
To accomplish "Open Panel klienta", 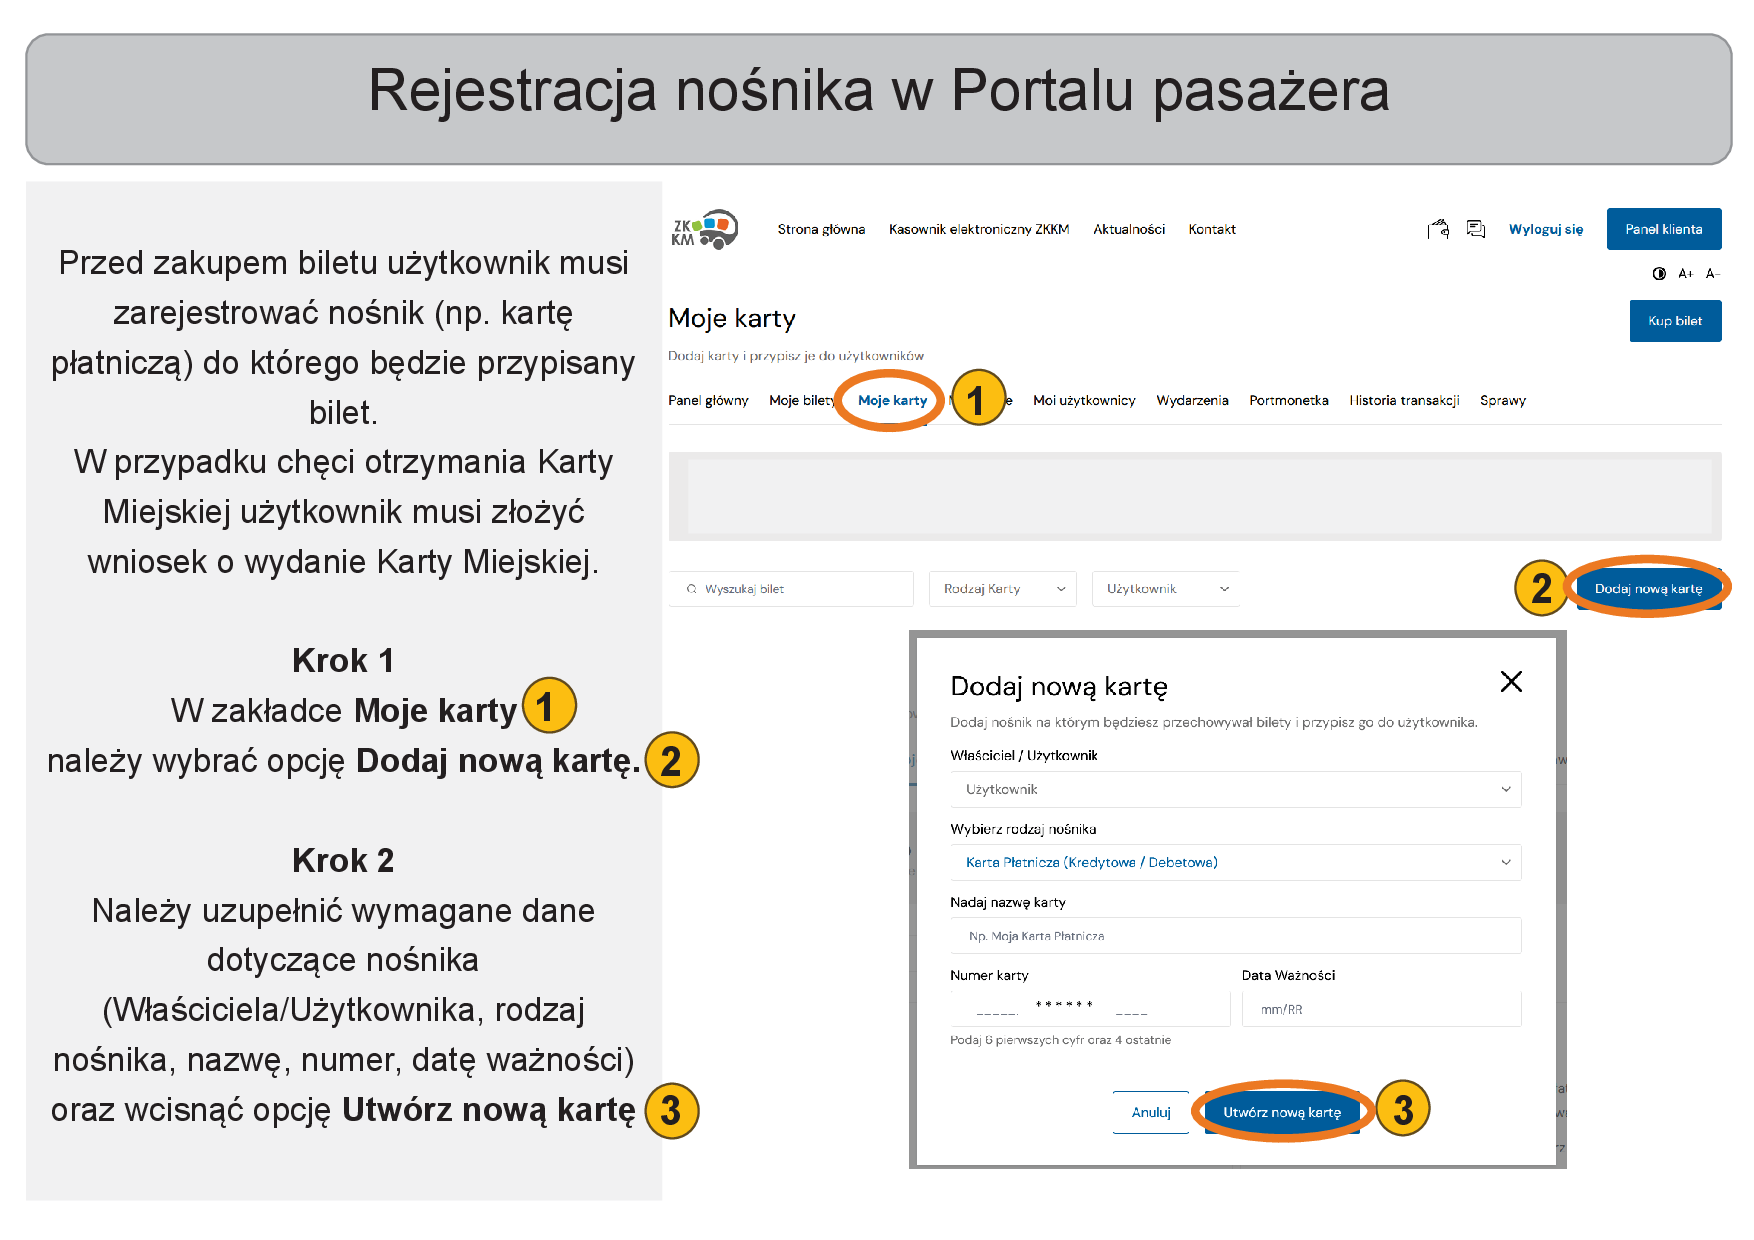I will [1664, 229].
